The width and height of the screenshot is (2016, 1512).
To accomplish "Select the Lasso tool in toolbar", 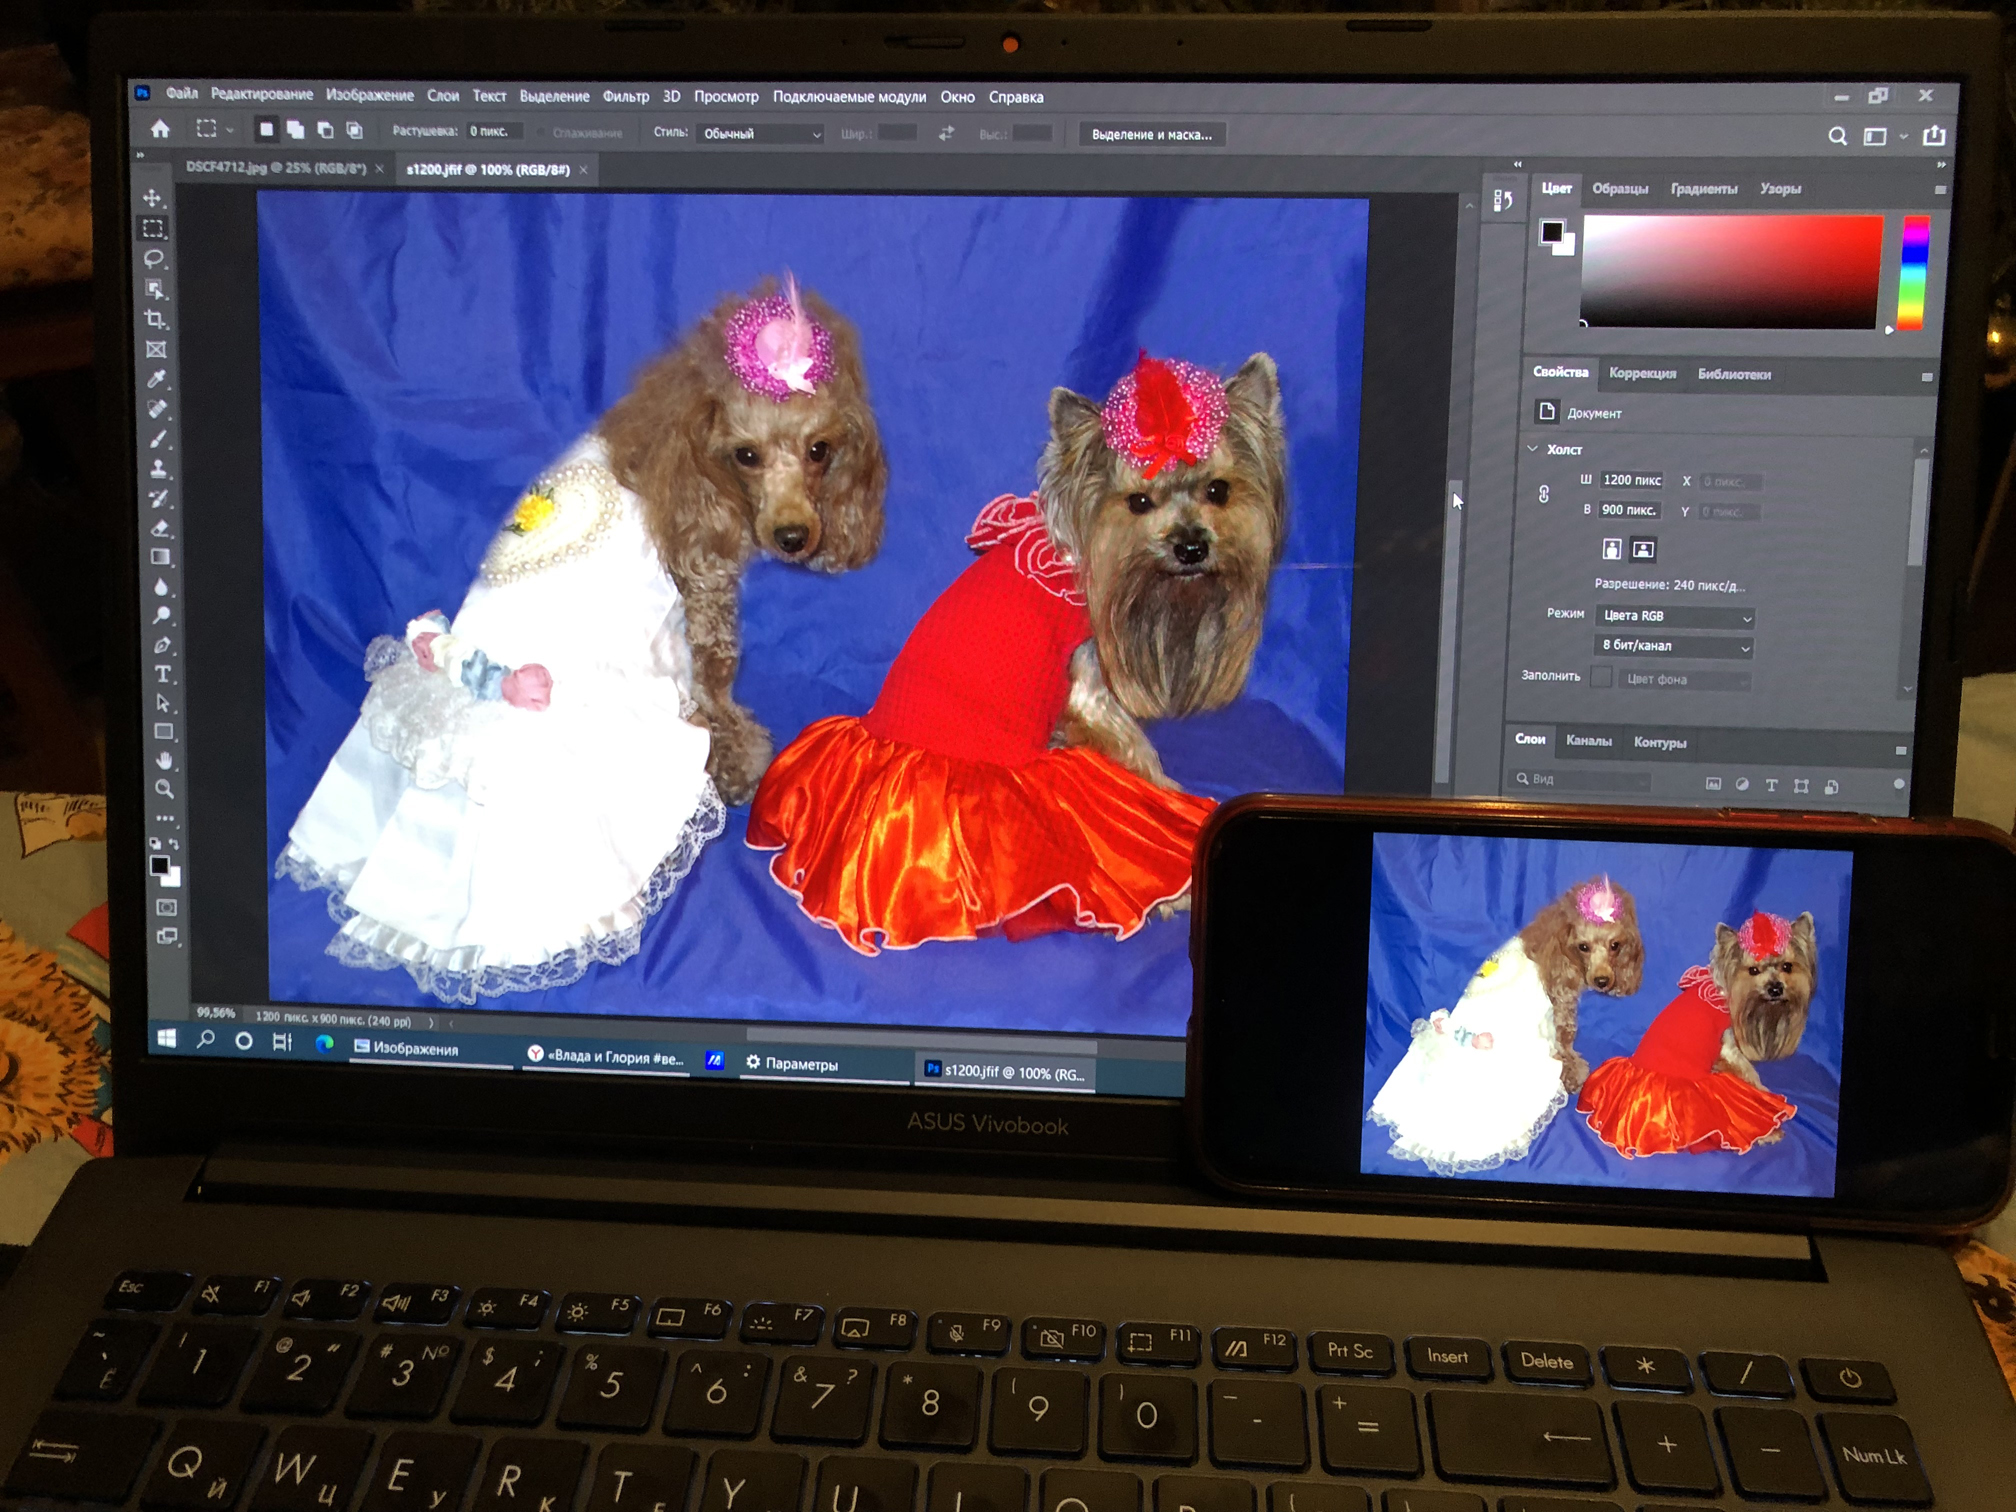I will pos(154,259).
